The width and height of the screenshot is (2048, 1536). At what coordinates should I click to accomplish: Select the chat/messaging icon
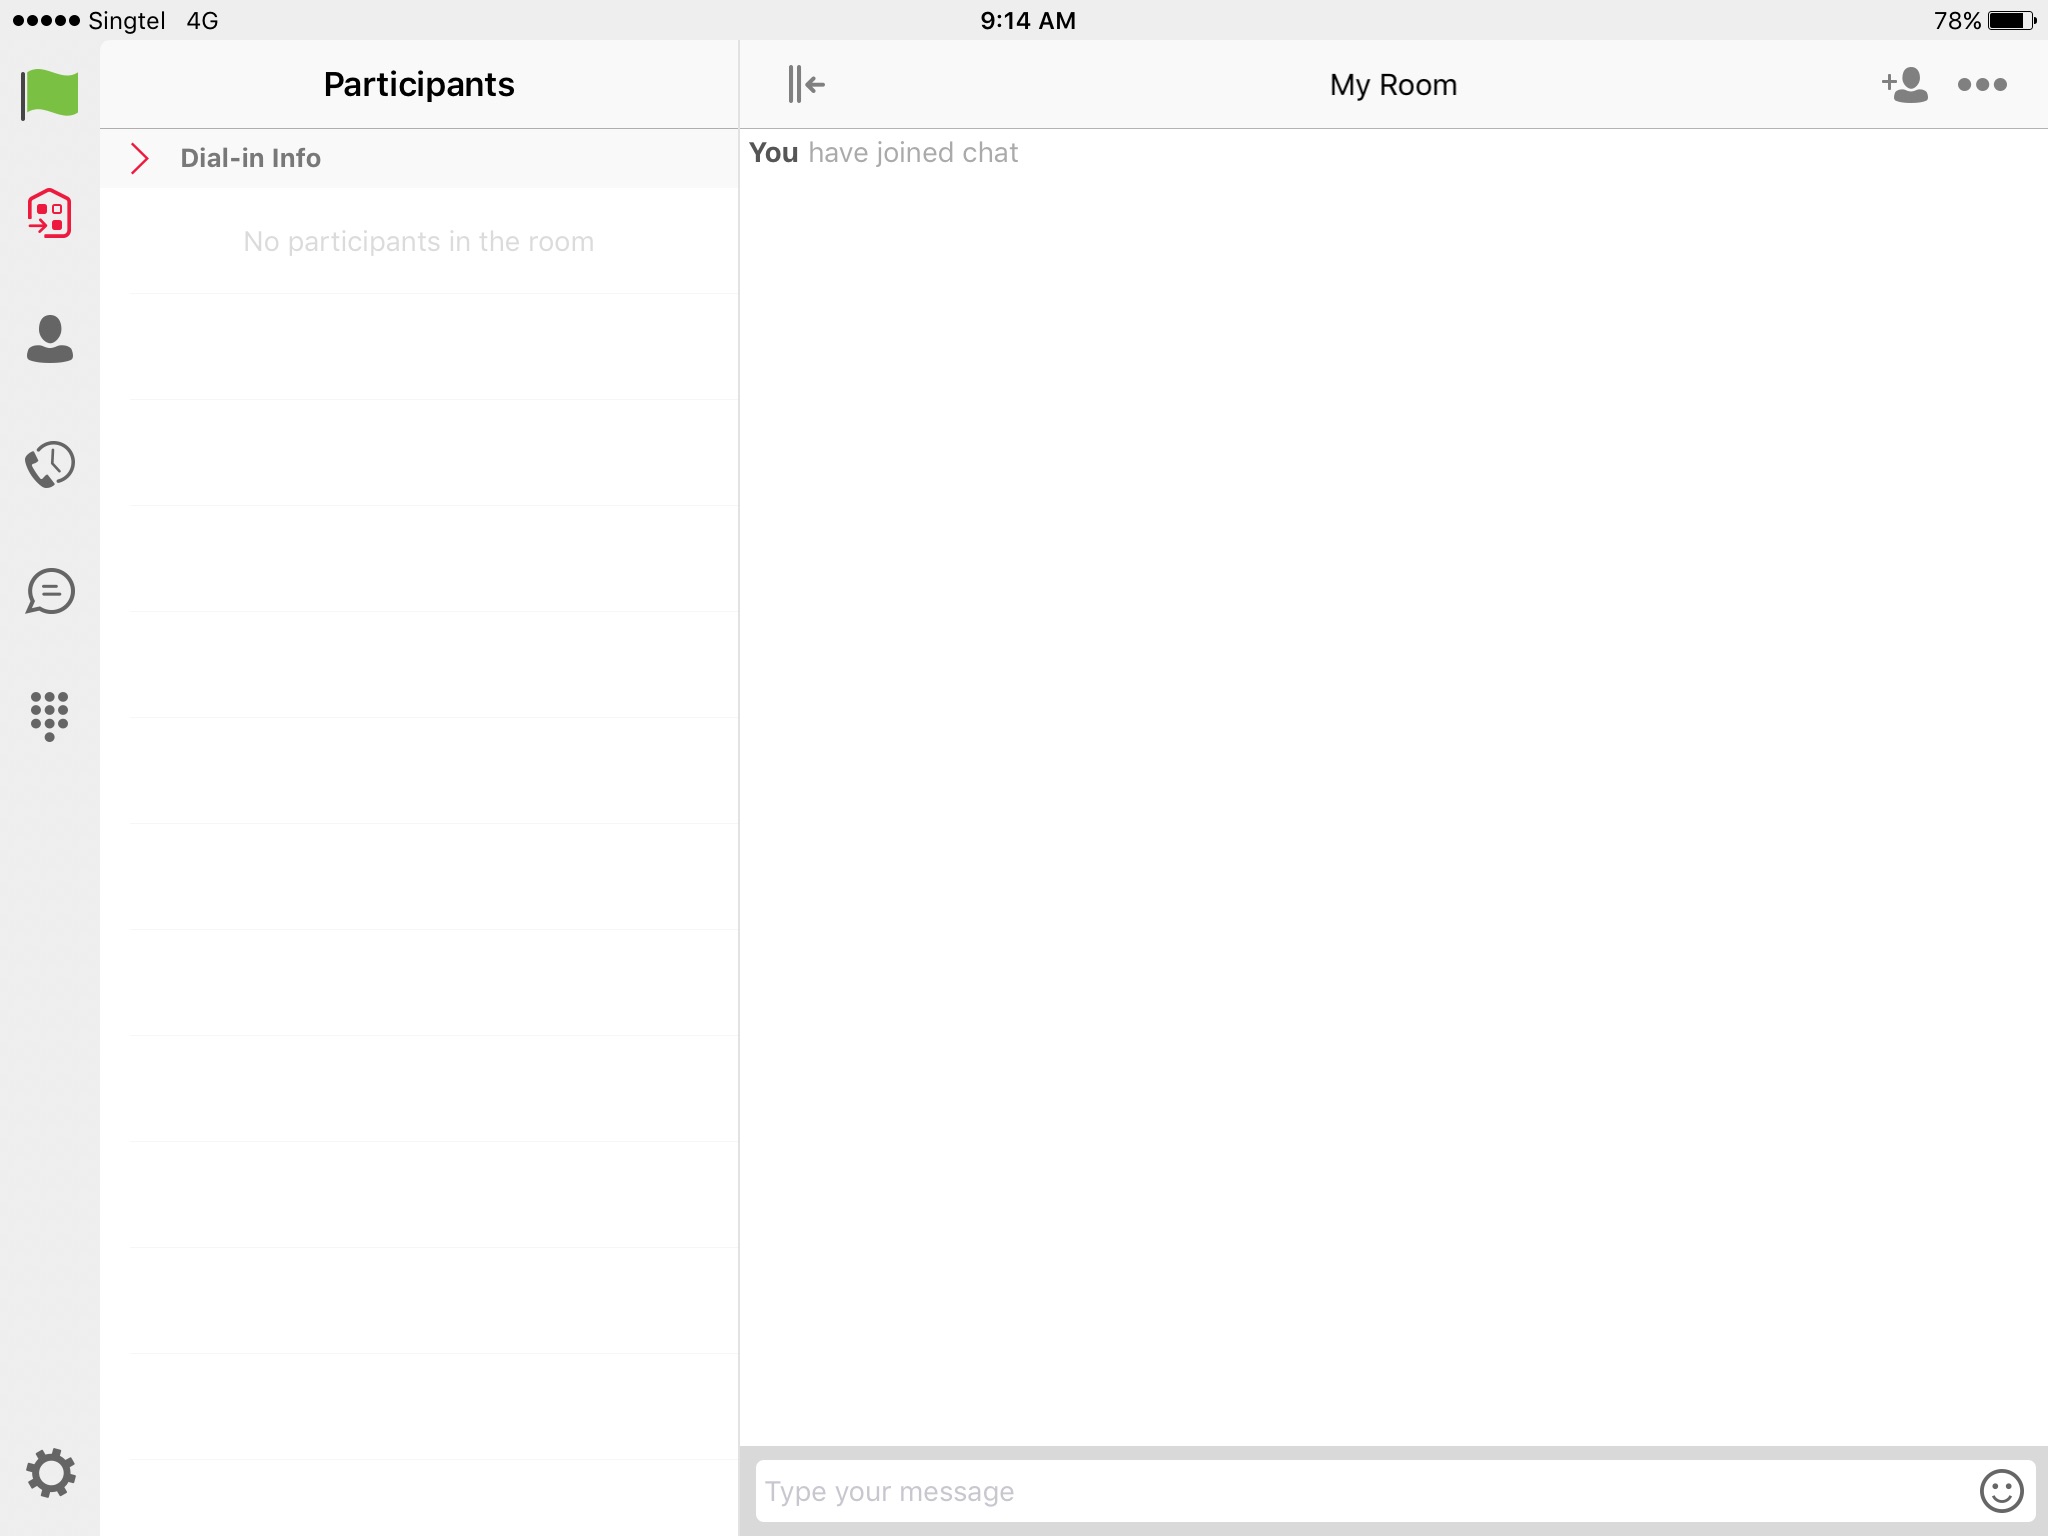(48, 589)
